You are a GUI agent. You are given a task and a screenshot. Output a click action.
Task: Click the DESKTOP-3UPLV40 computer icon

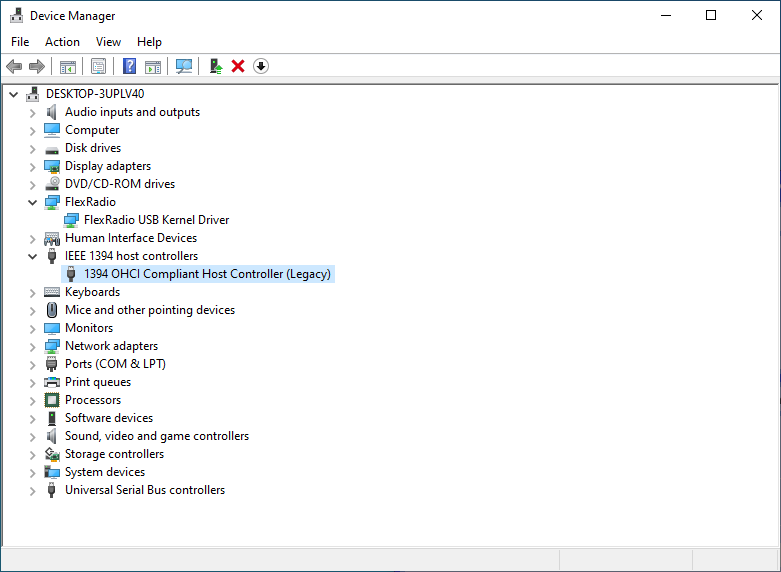point(33,94)
